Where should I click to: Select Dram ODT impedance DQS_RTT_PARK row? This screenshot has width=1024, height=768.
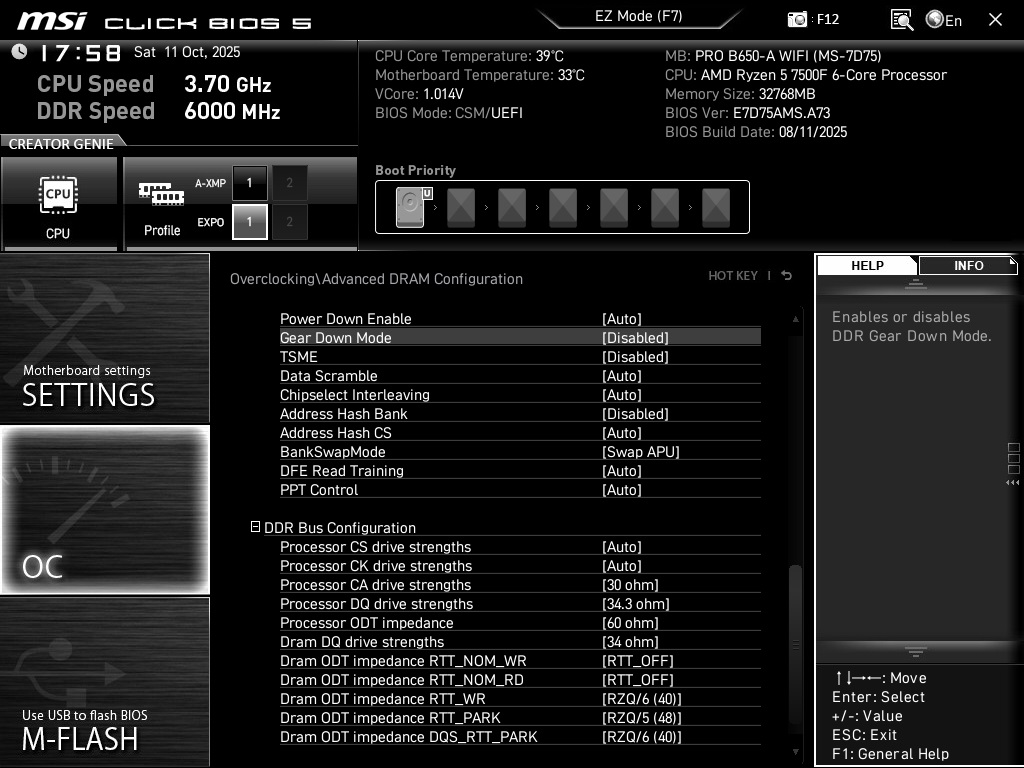[x=520, y=737]
